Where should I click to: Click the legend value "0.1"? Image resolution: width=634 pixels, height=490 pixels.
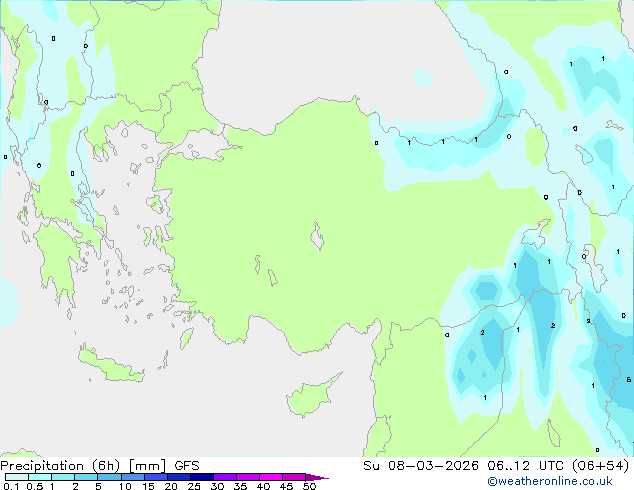pyautogui.click(x=11, y=486)
